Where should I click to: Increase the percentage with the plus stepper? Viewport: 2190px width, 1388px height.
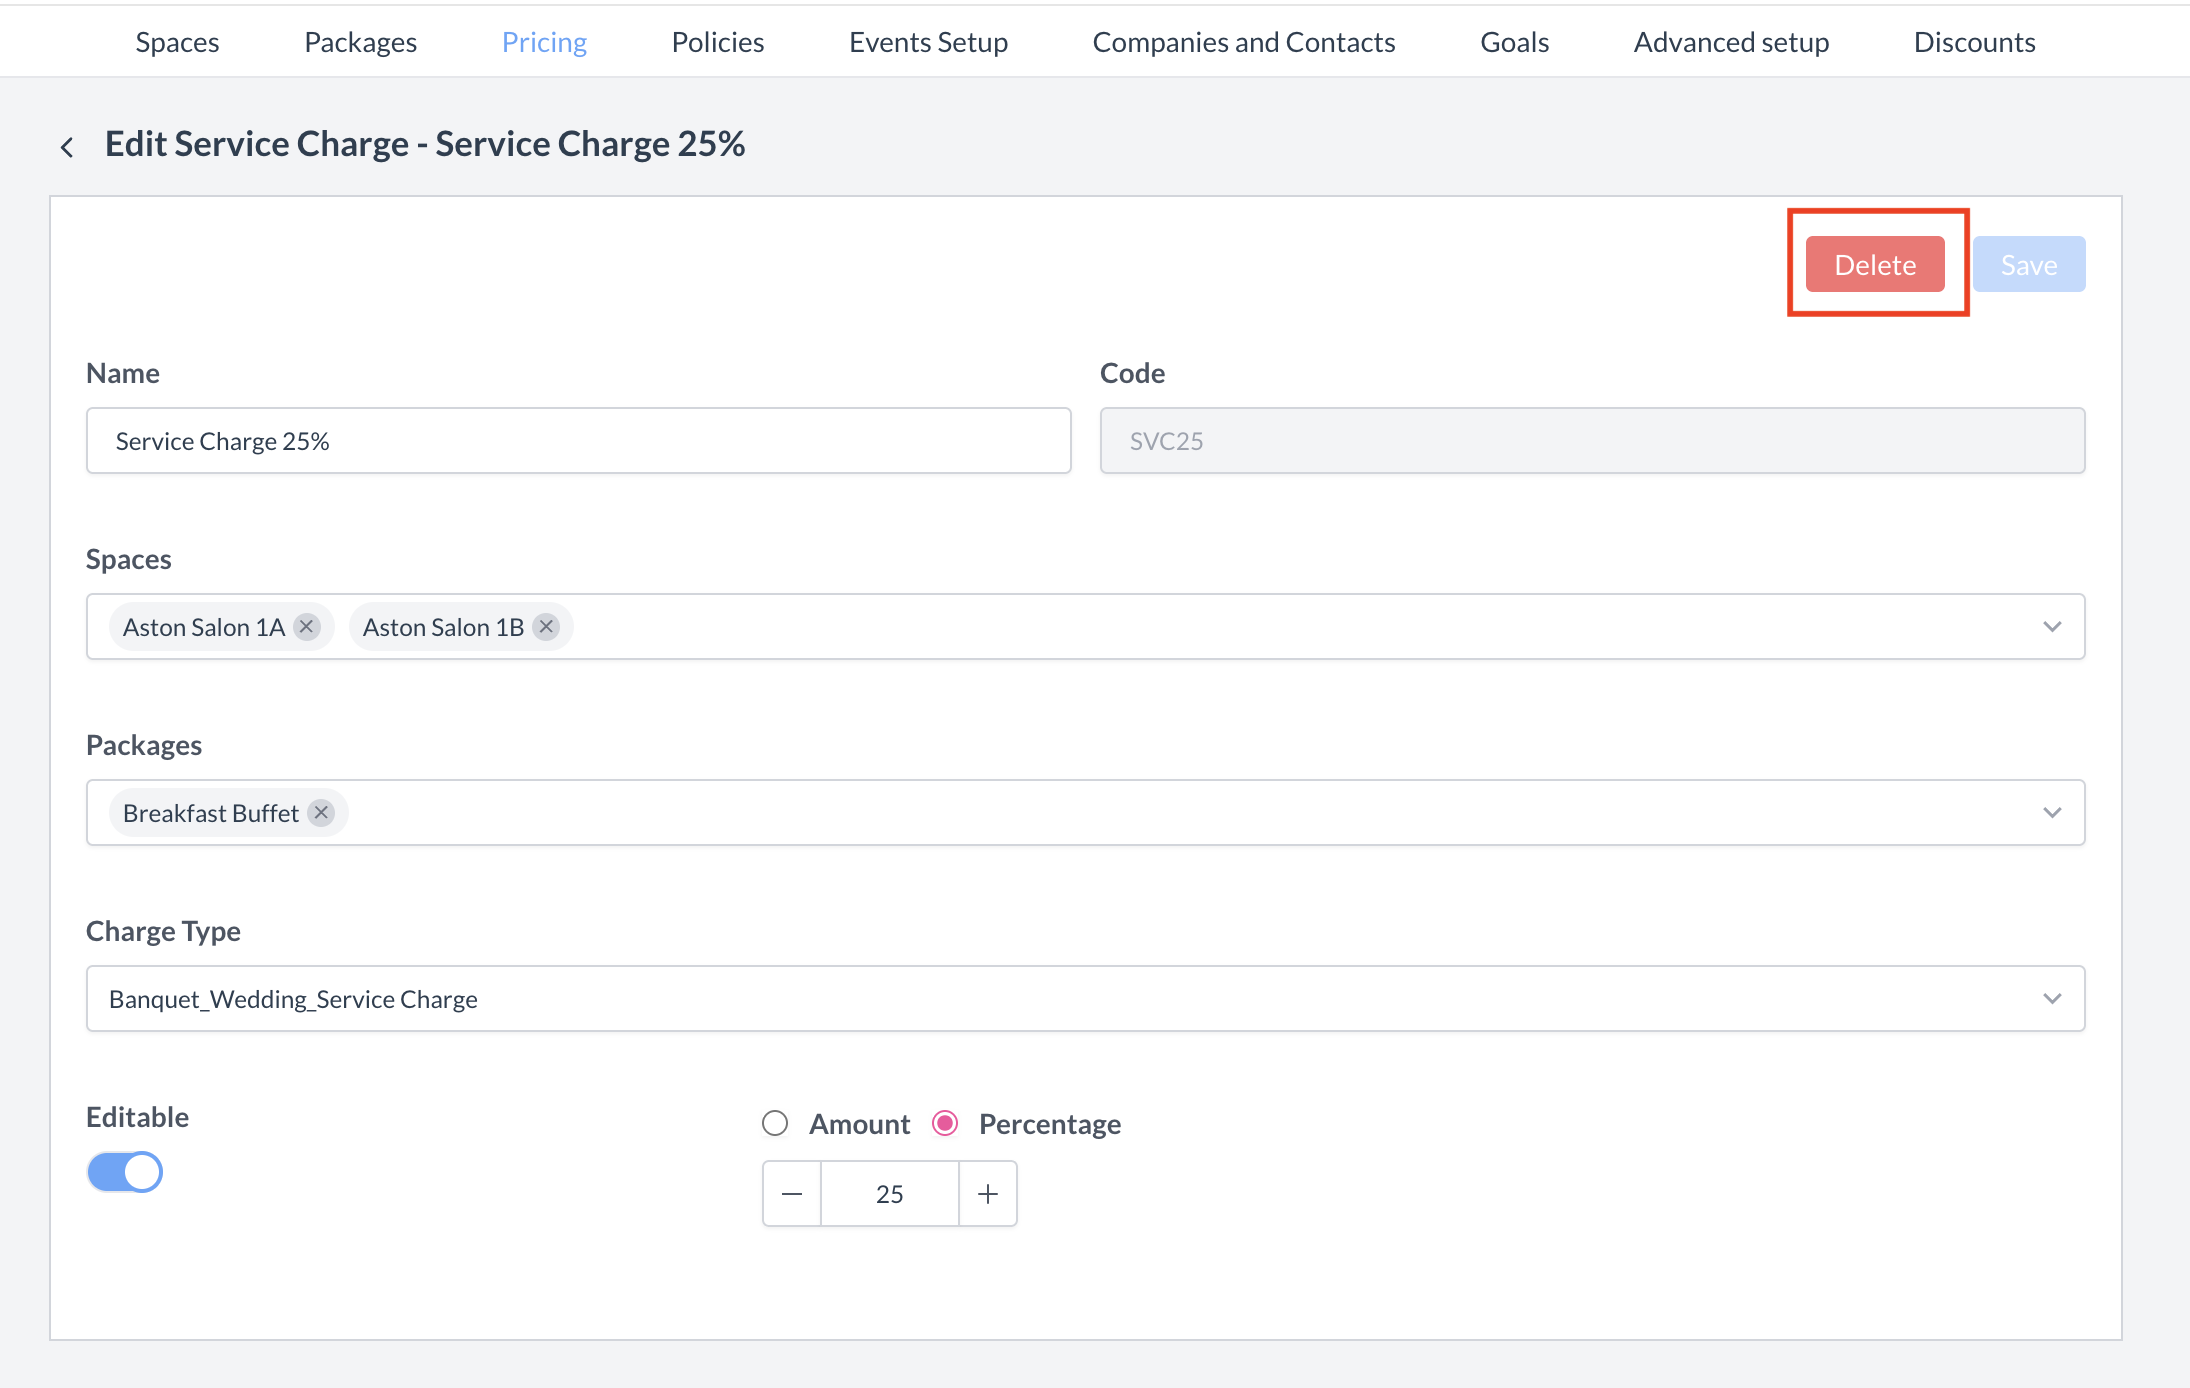pos(988,1193)
